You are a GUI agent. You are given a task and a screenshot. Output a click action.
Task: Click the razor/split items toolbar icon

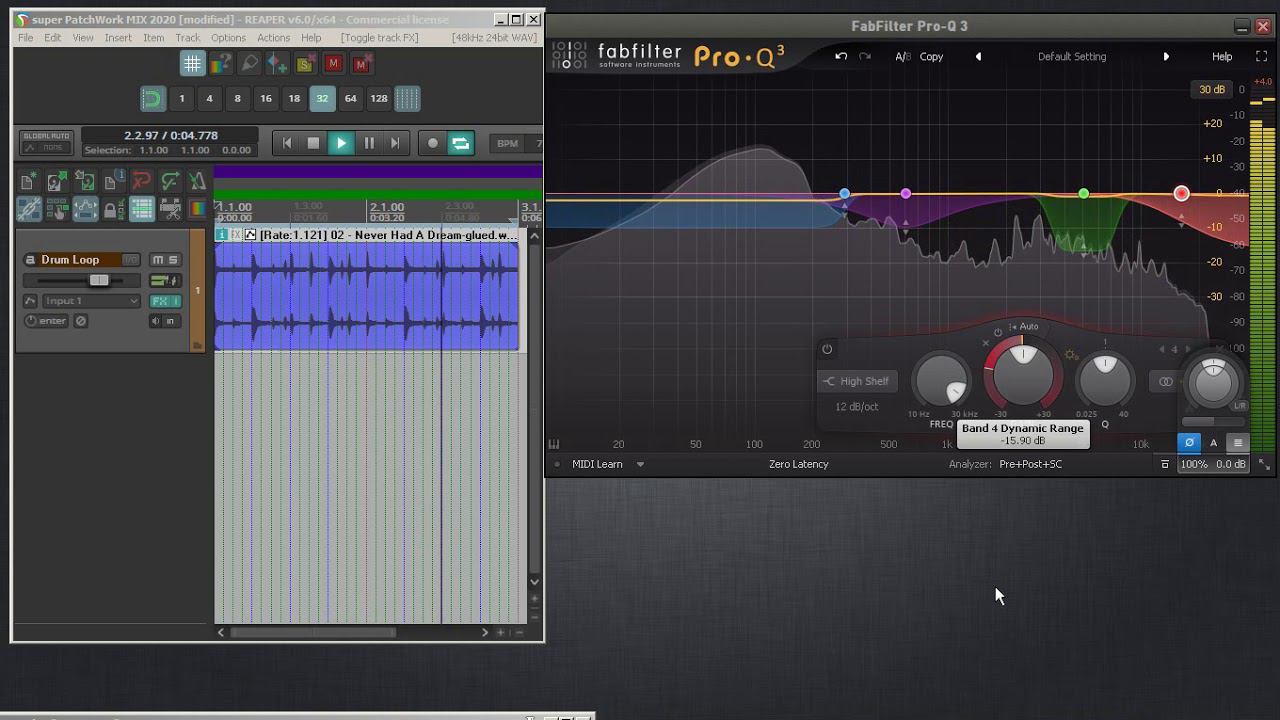click(x=170, y=209)
